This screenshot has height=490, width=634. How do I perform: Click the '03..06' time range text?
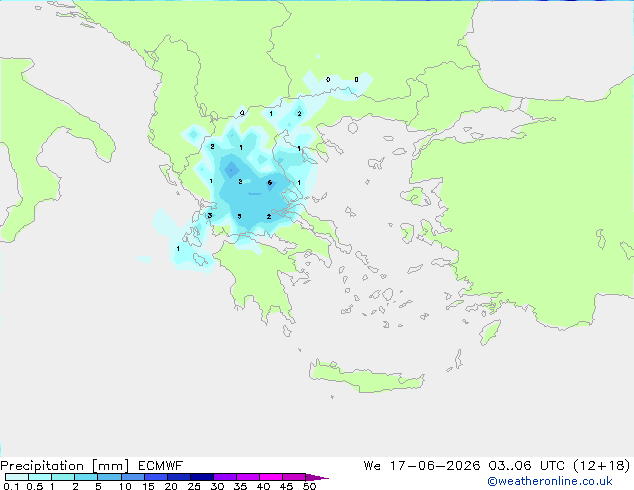(510, 466)
